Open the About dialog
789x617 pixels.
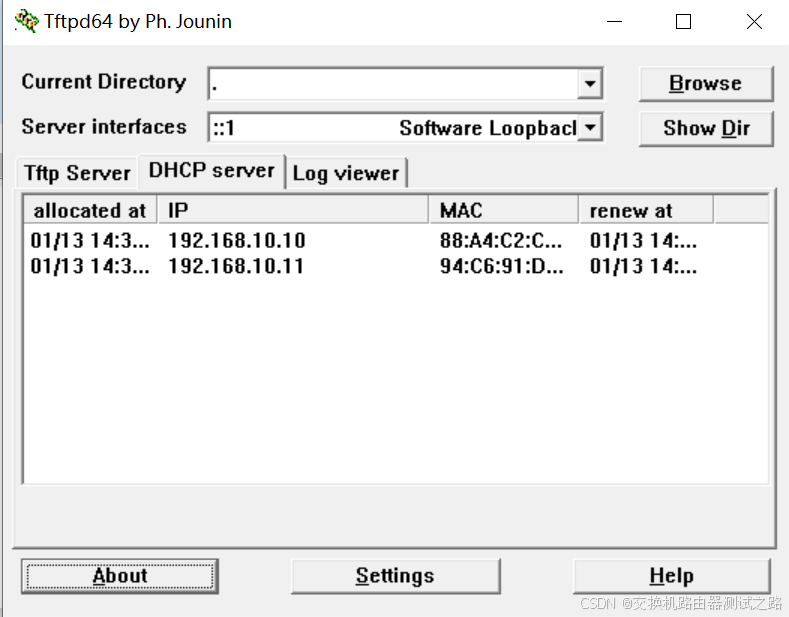(x=120, y=576)
